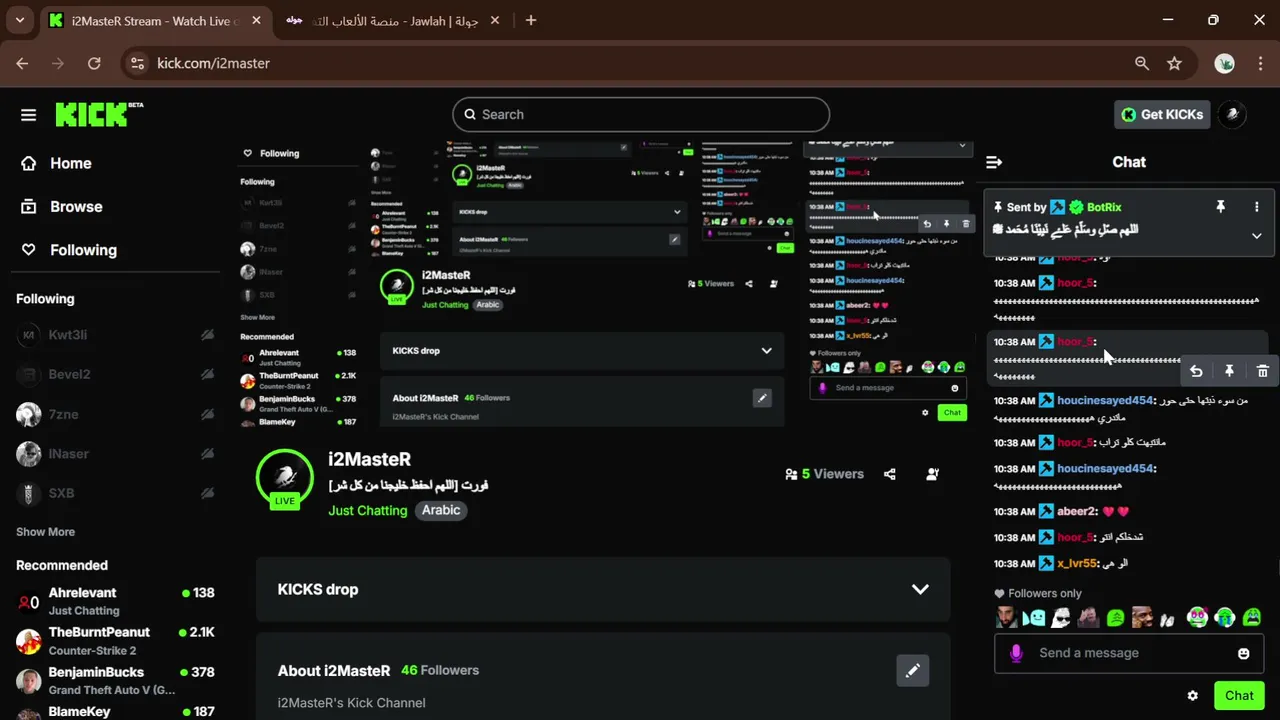The width and height of the screenshot is (1280, 720).
Task: Show More followed channels in sidebar
Action: point(45,532)
